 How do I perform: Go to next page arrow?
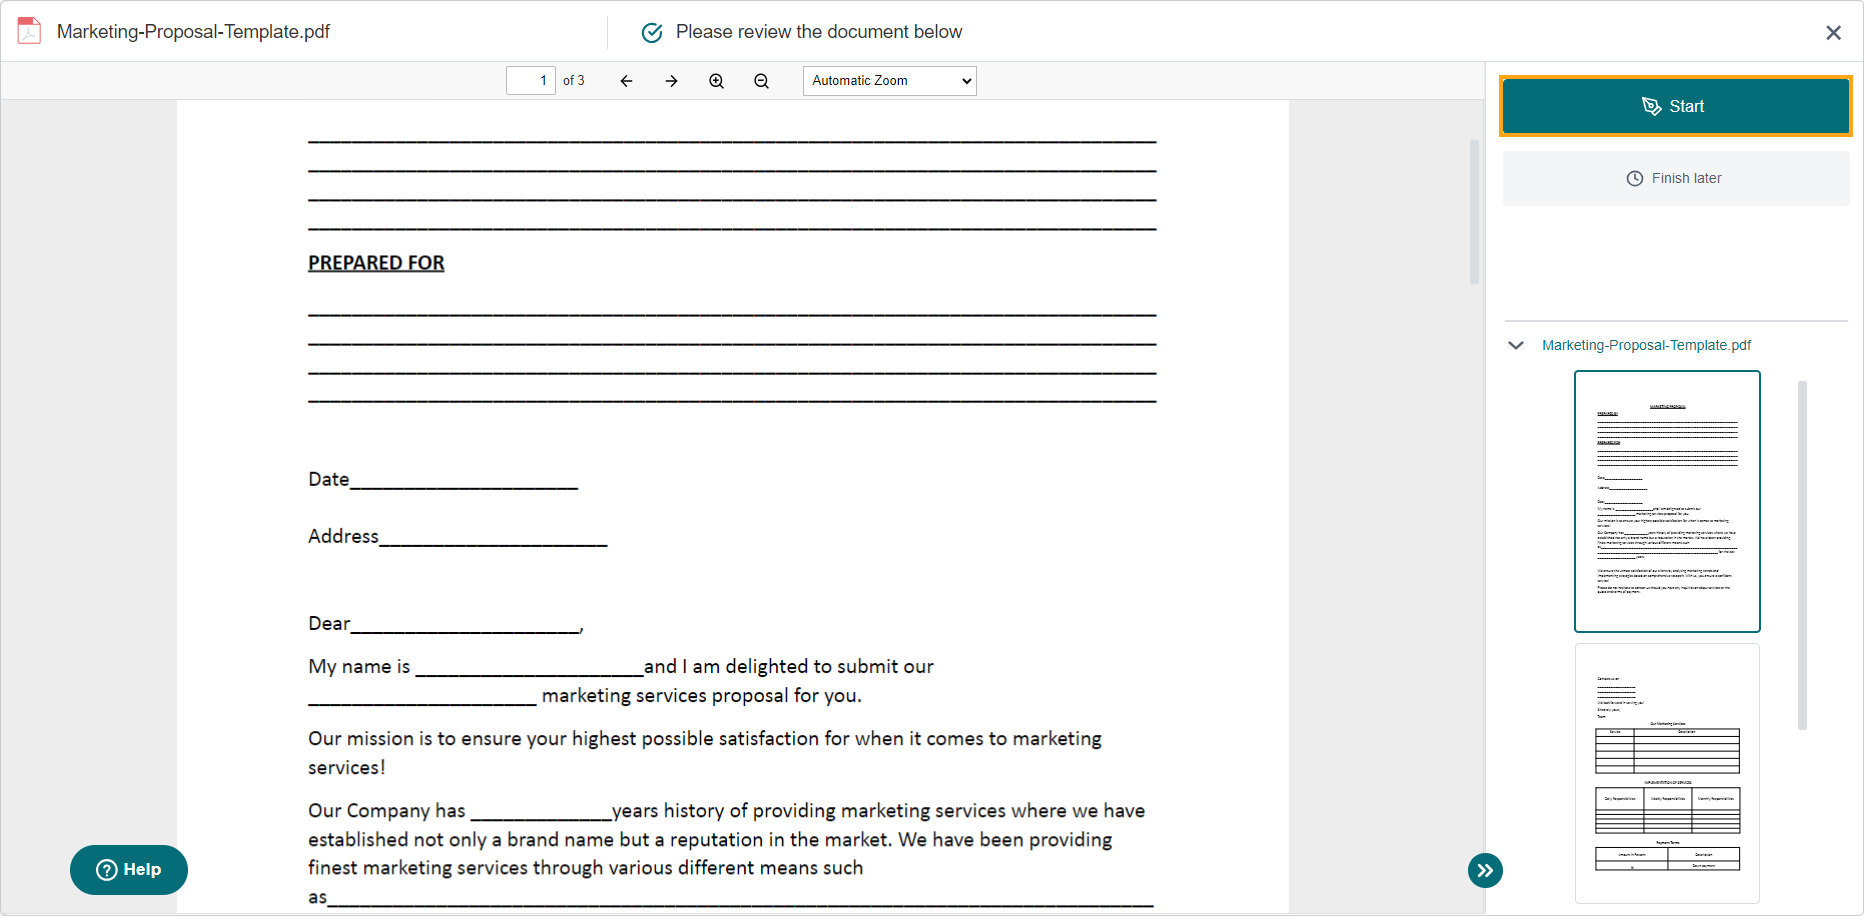point(671,81)
